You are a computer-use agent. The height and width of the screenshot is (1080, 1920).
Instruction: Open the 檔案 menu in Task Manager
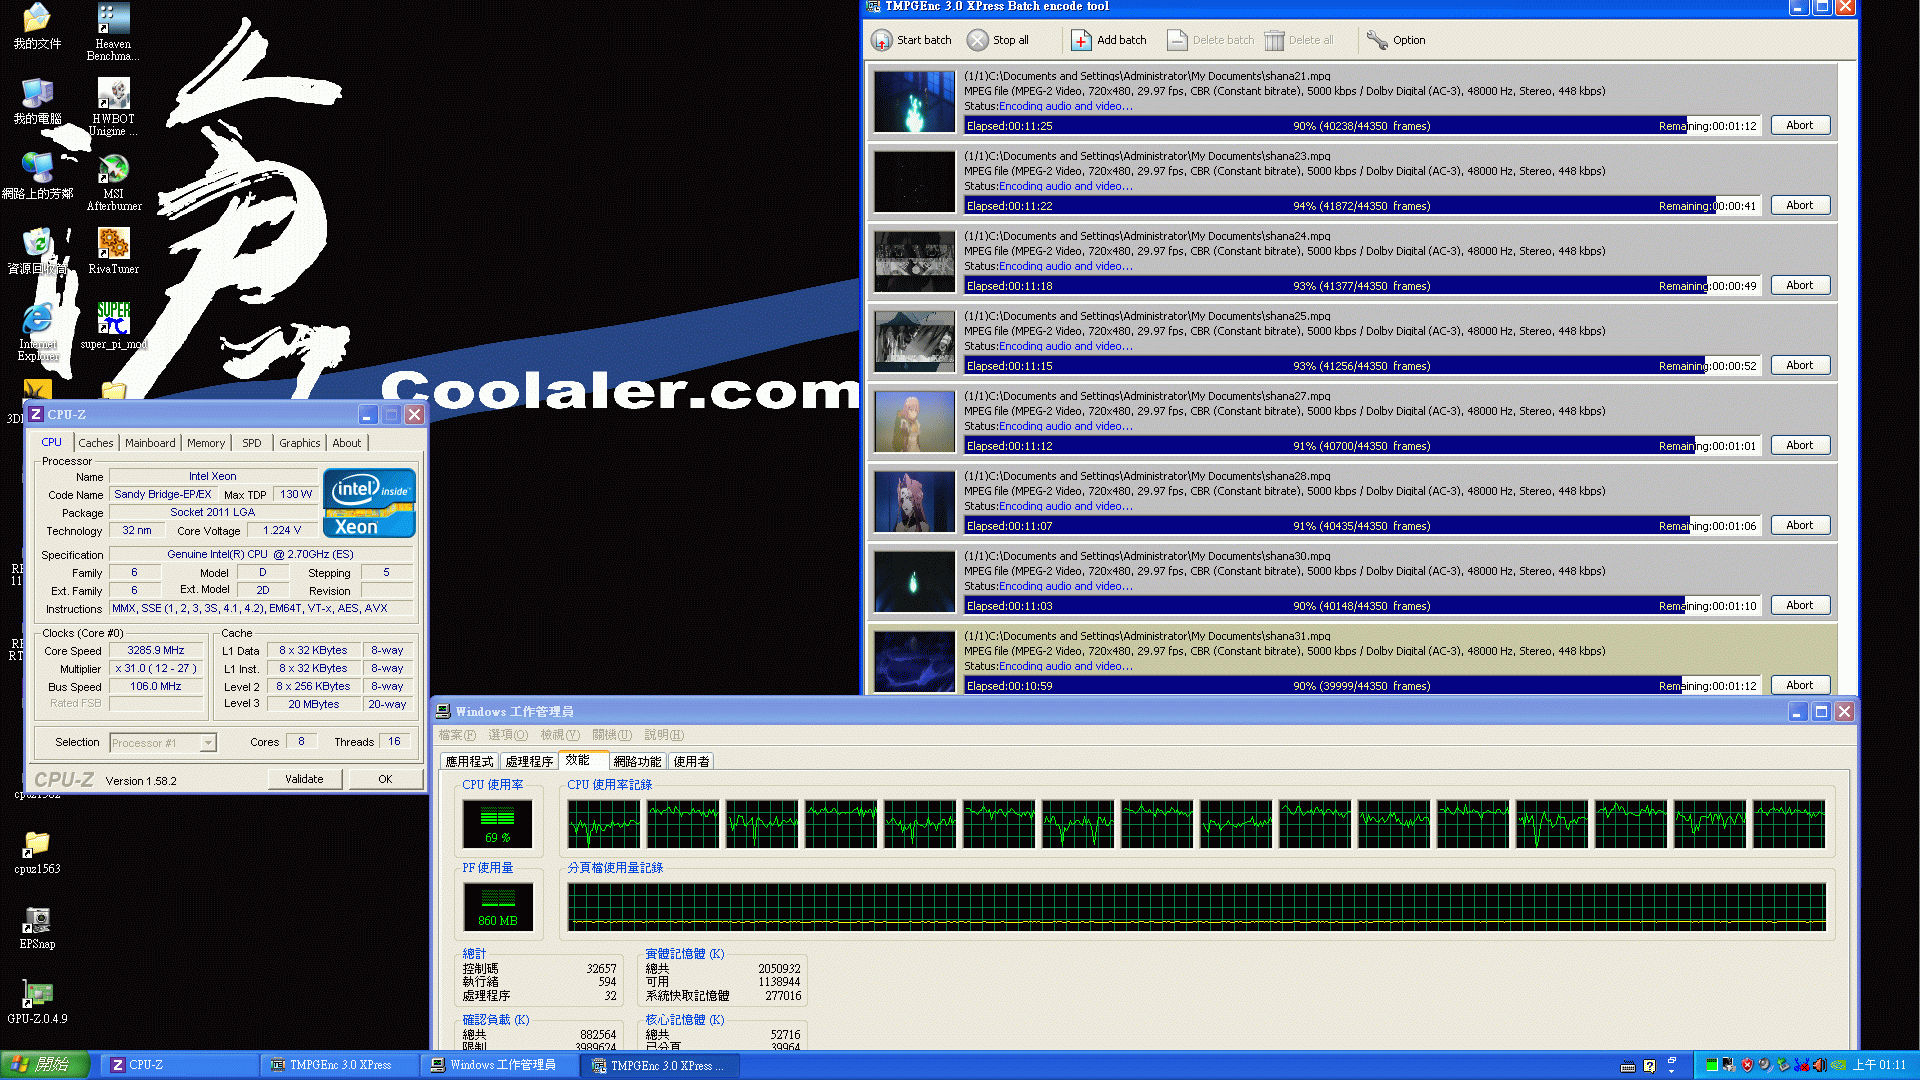pos(457,735)
